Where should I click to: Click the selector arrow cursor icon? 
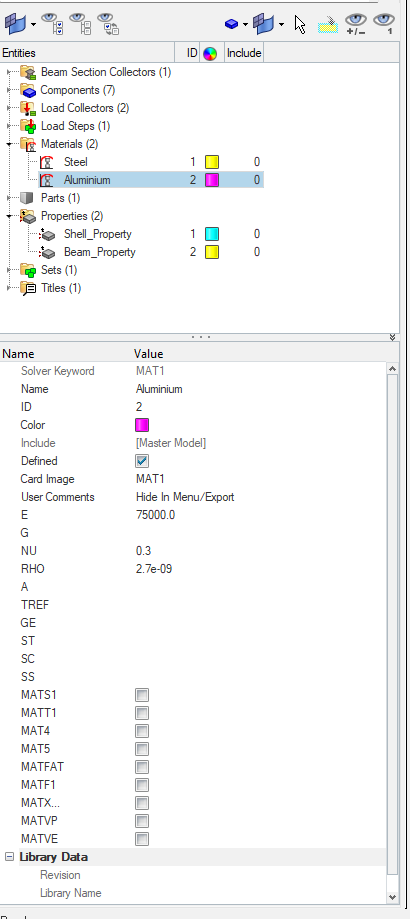(x=300, y=25)
